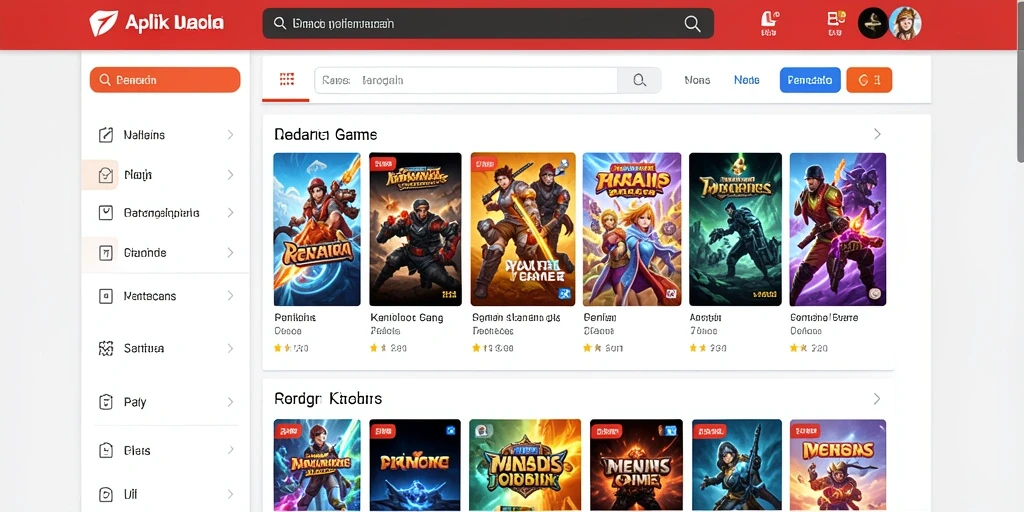This screenshot has height=512, width=1024.
Task: Open the Genioine Evarre game cover
Action: point(838,229)
